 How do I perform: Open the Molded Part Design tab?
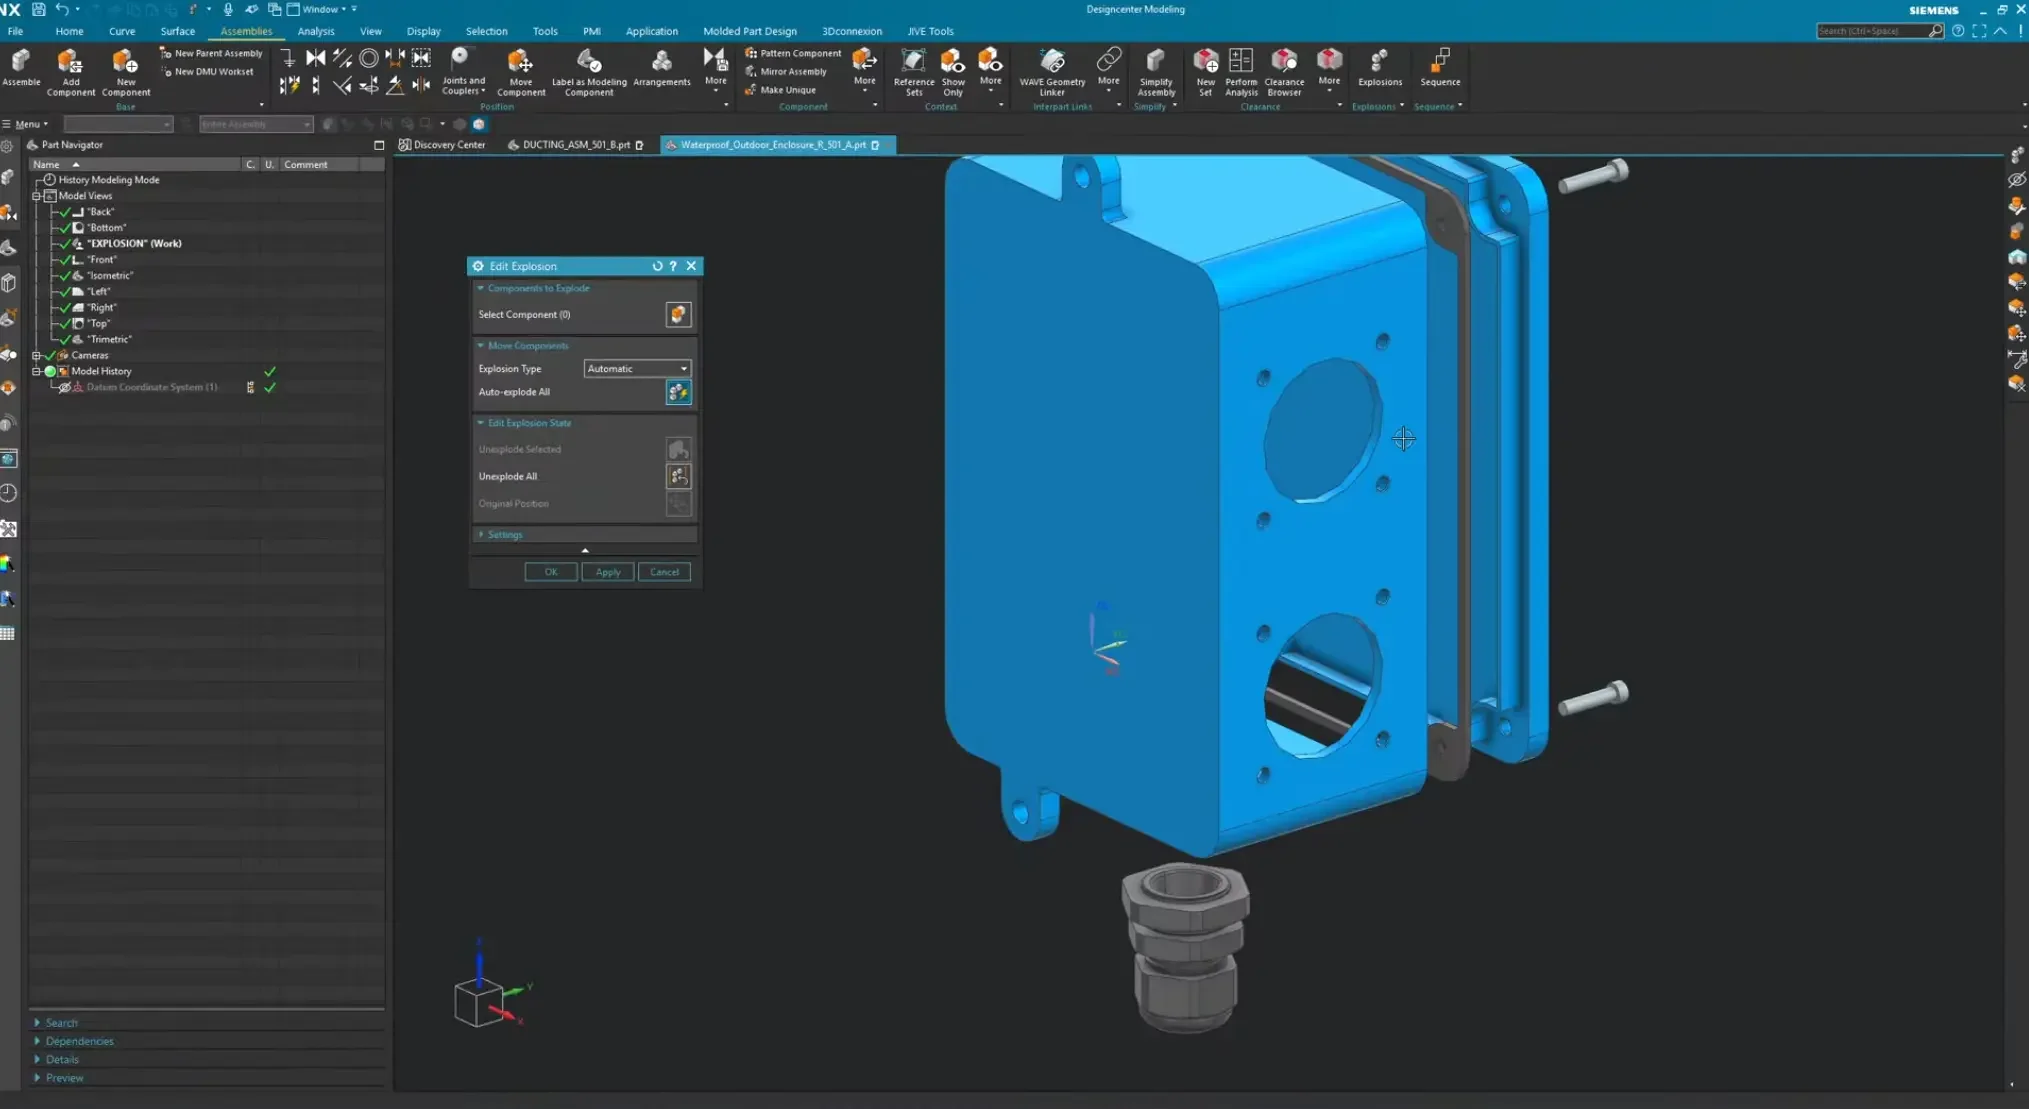click(x=749, y=31)
